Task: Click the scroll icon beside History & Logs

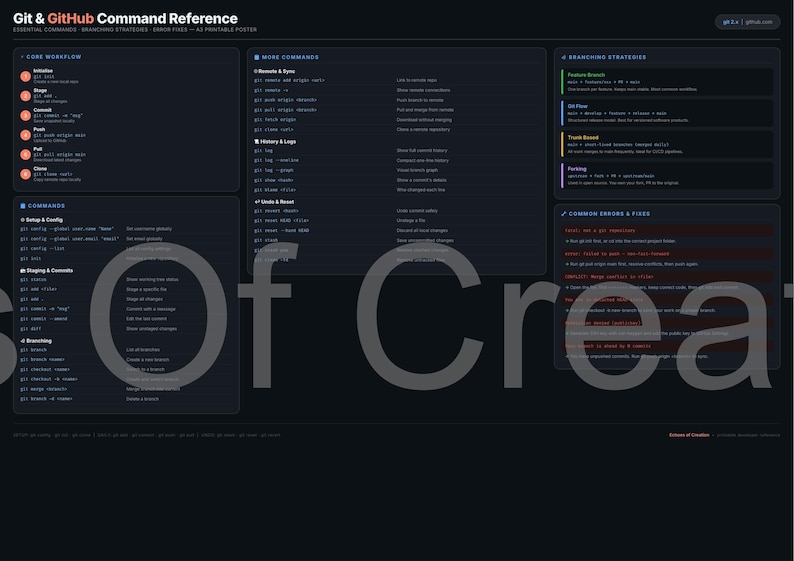Action: (x=257, y=142)
